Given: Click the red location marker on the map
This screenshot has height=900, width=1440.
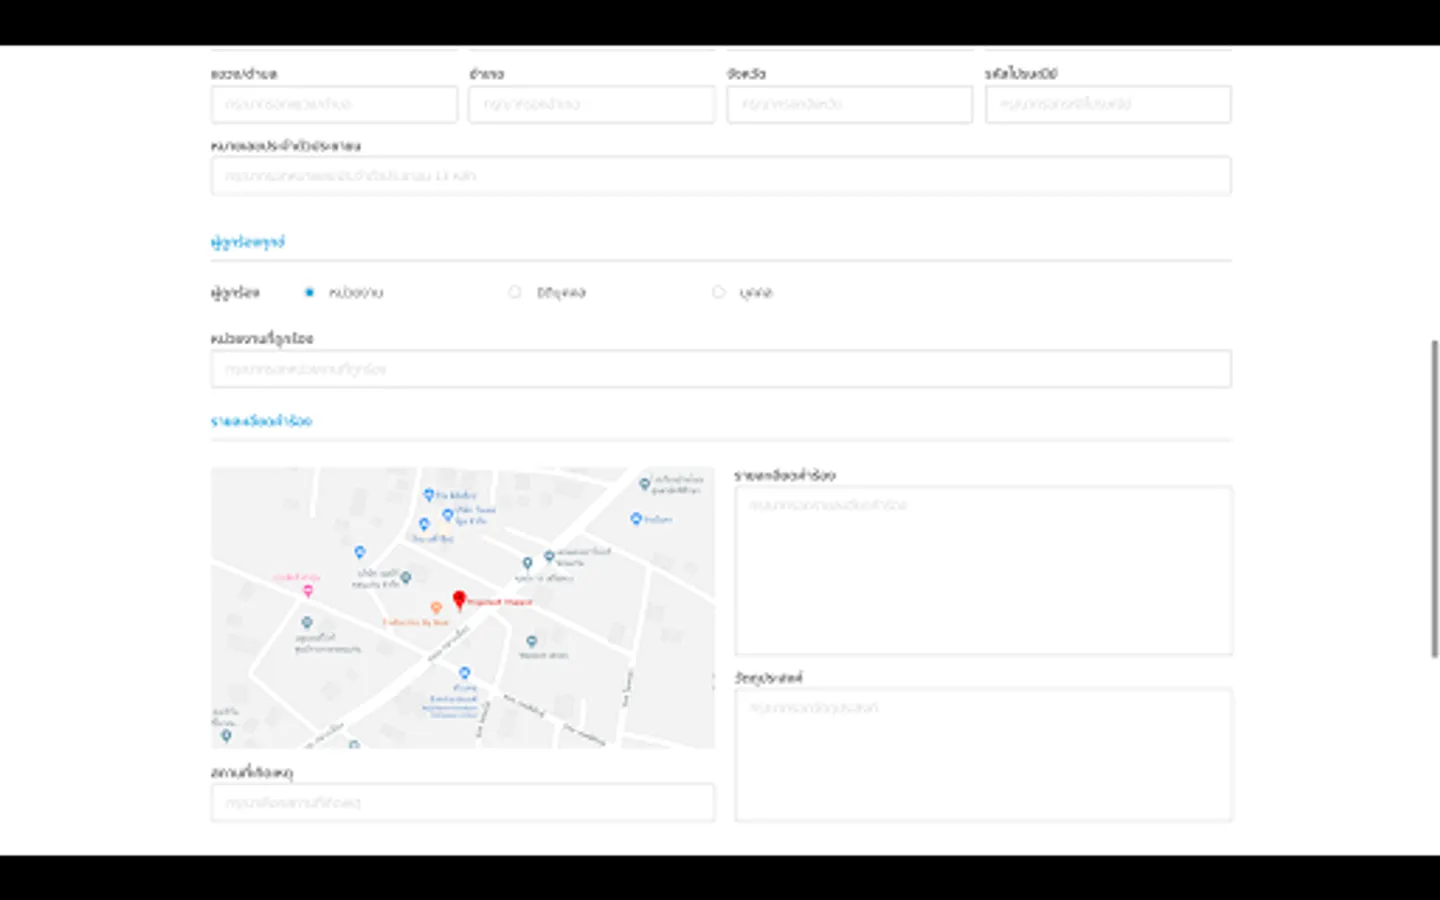Looking at the screenshot, I should [459, 600].
